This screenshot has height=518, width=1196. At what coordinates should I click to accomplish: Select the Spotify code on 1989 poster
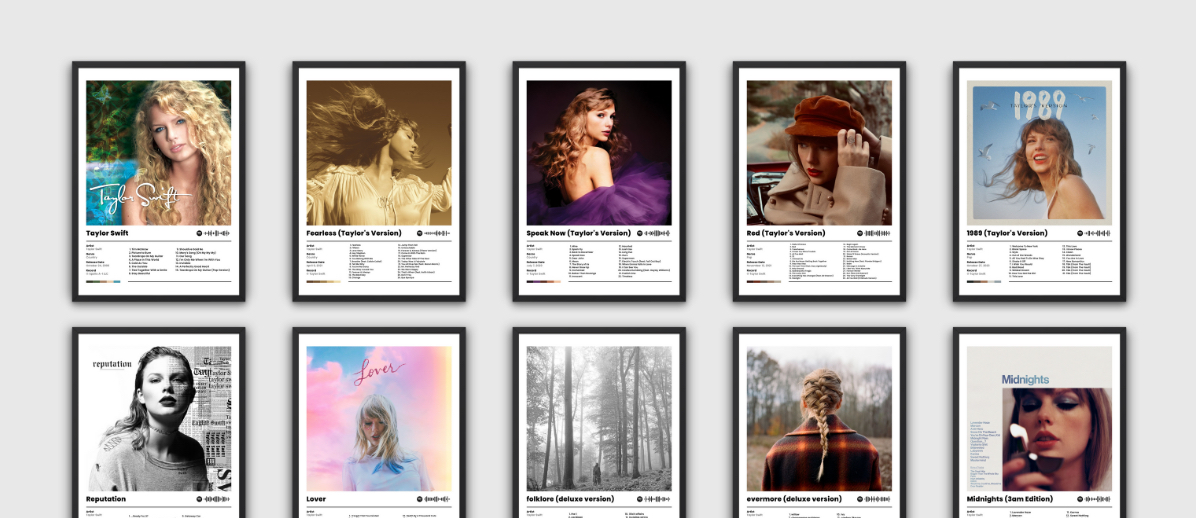click(x=1091, y=233)
